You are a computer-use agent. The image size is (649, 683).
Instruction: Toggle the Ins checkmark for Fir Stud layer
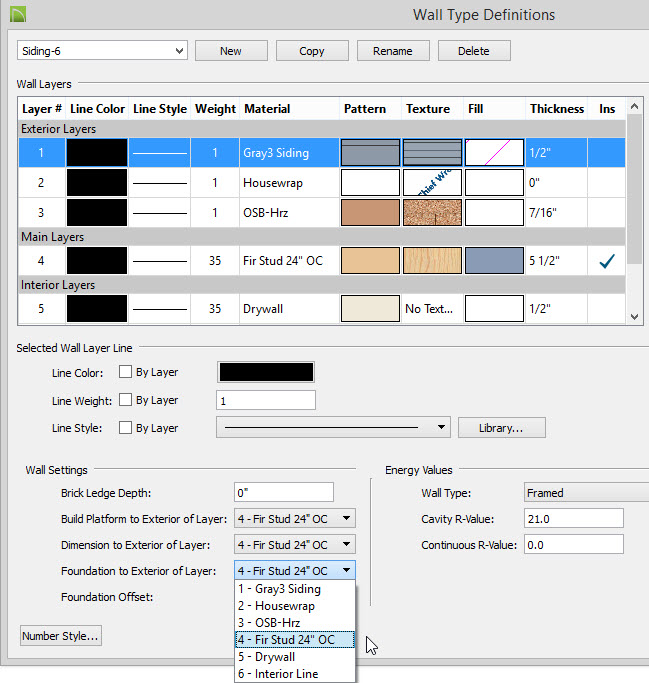coord(607,260)
